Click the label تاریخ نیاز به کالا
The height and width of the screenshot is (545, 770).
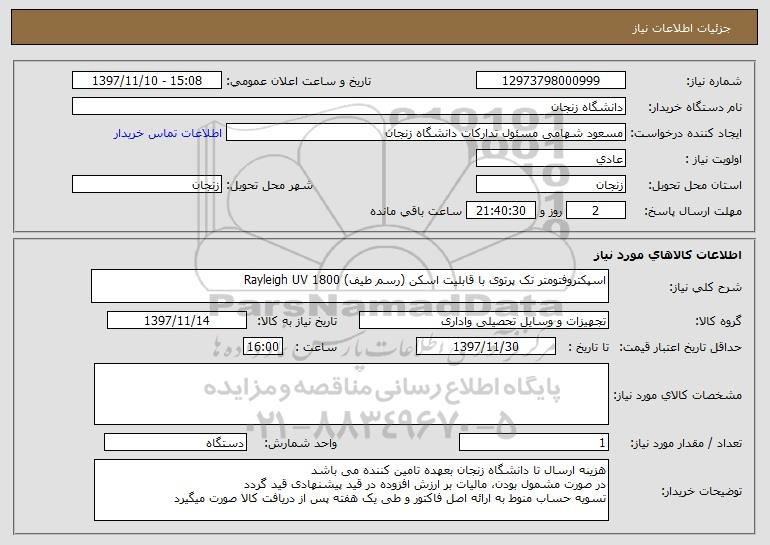pos(297,321)
